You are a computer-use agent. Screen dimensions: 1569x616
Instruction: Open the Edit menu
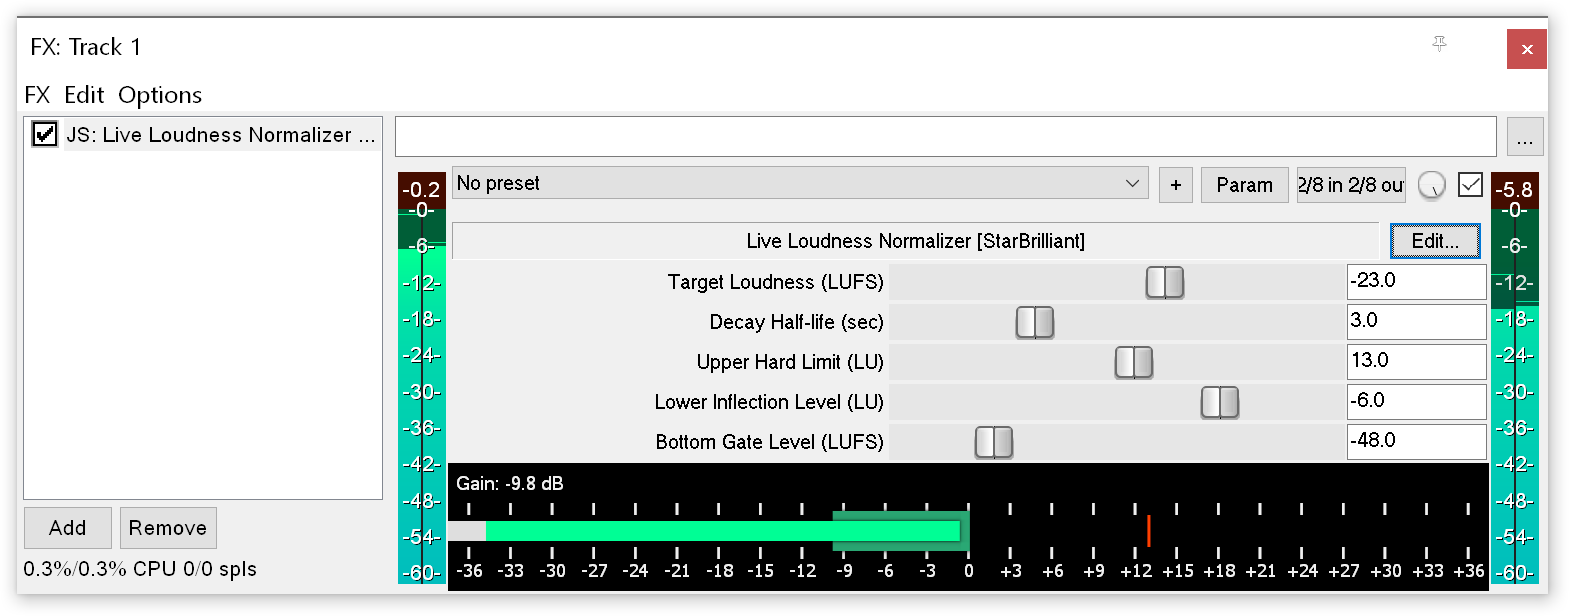[84, 95]
